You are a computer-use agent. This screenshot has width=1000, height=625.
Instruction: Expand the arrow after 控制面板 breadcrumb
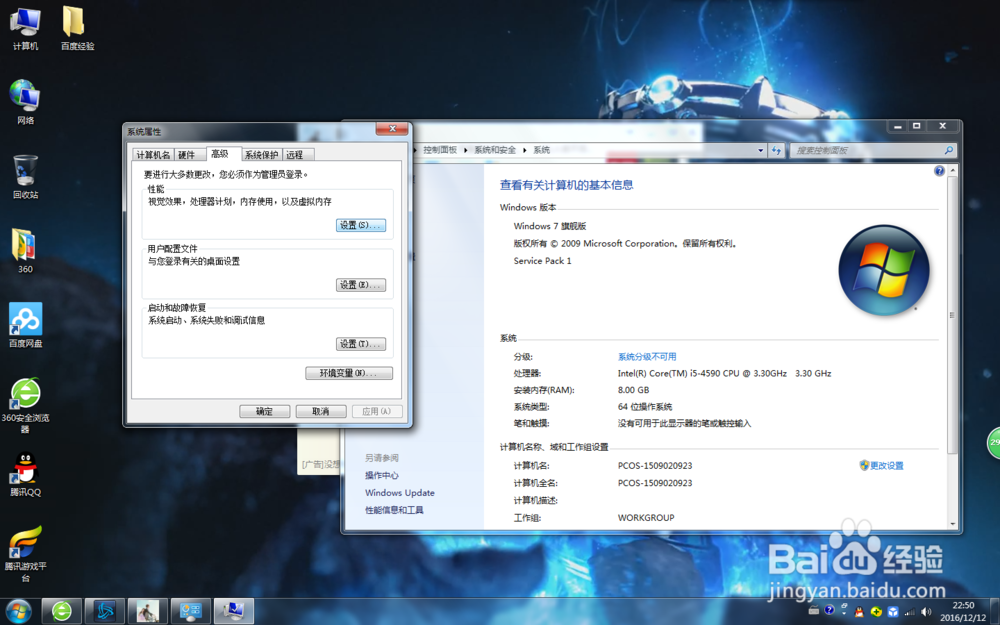coord(466,150)
